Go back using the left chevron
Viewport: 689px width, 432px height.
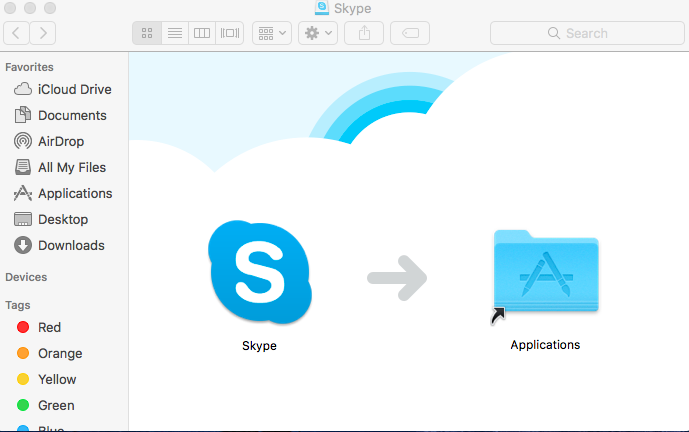point(16,33)
